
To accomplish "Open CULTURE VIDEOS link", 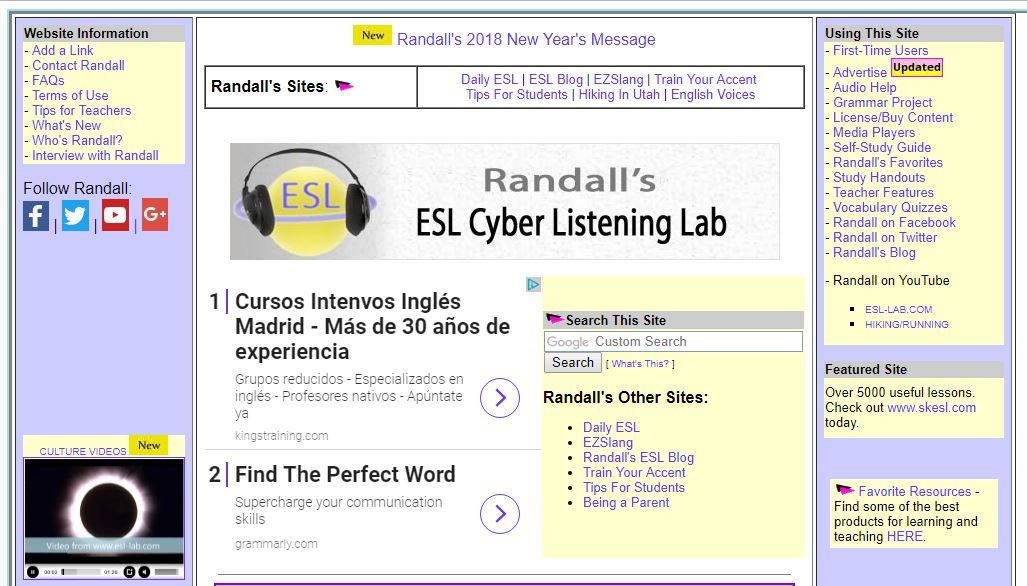I will tap(83, 451).
